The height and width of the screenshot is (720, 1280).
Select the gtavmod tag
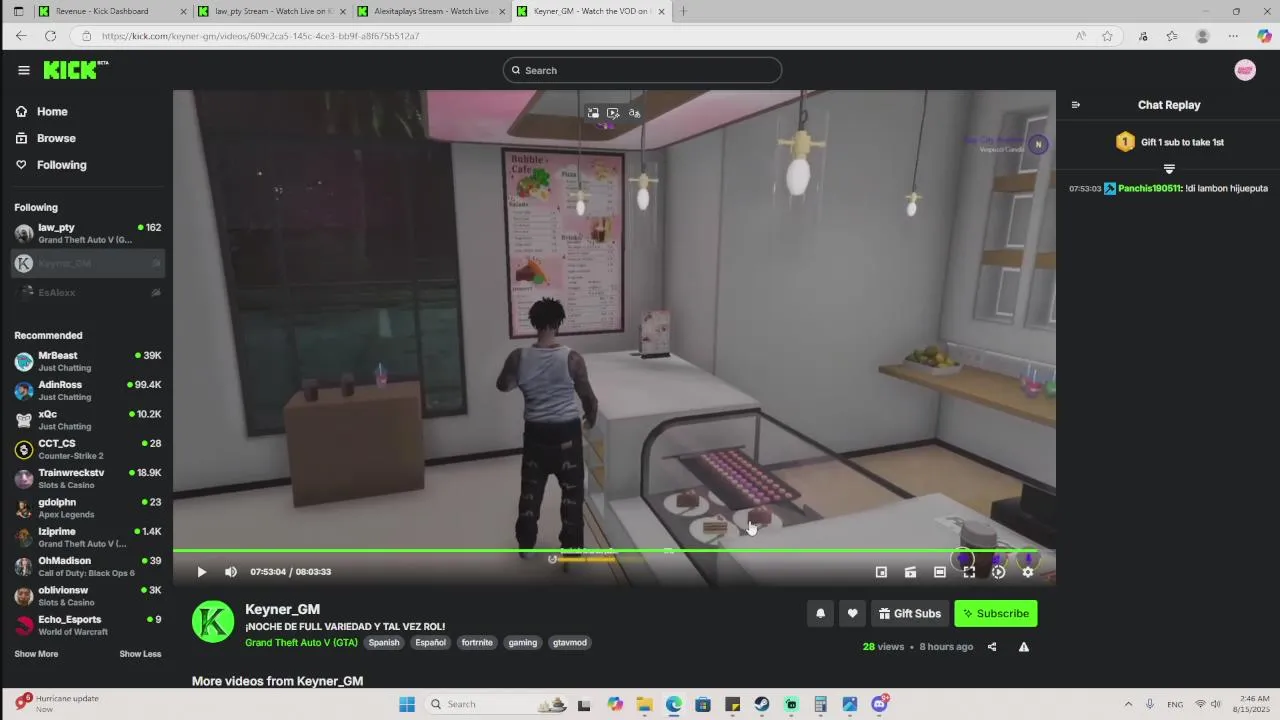pos(570,643)
